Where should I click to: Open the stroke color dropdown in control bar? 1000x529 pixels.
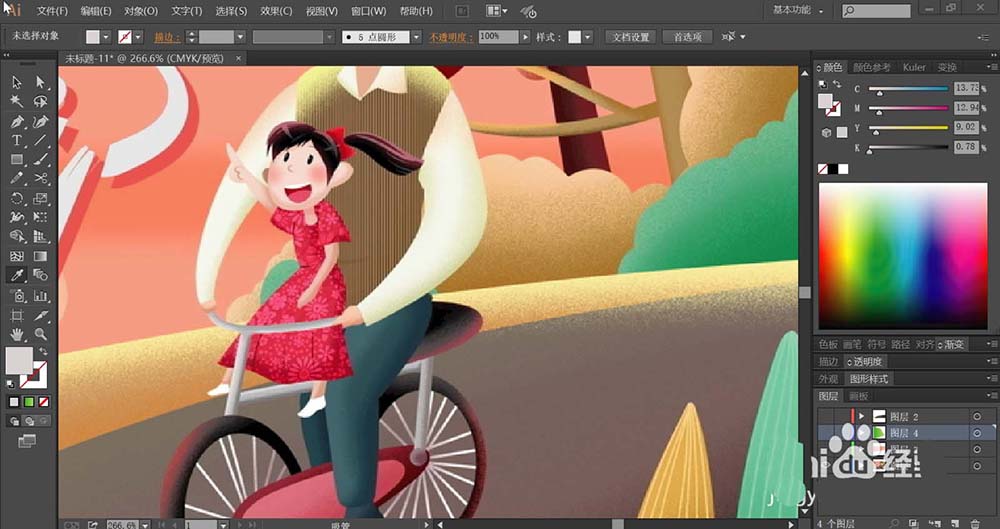point(138,37)
